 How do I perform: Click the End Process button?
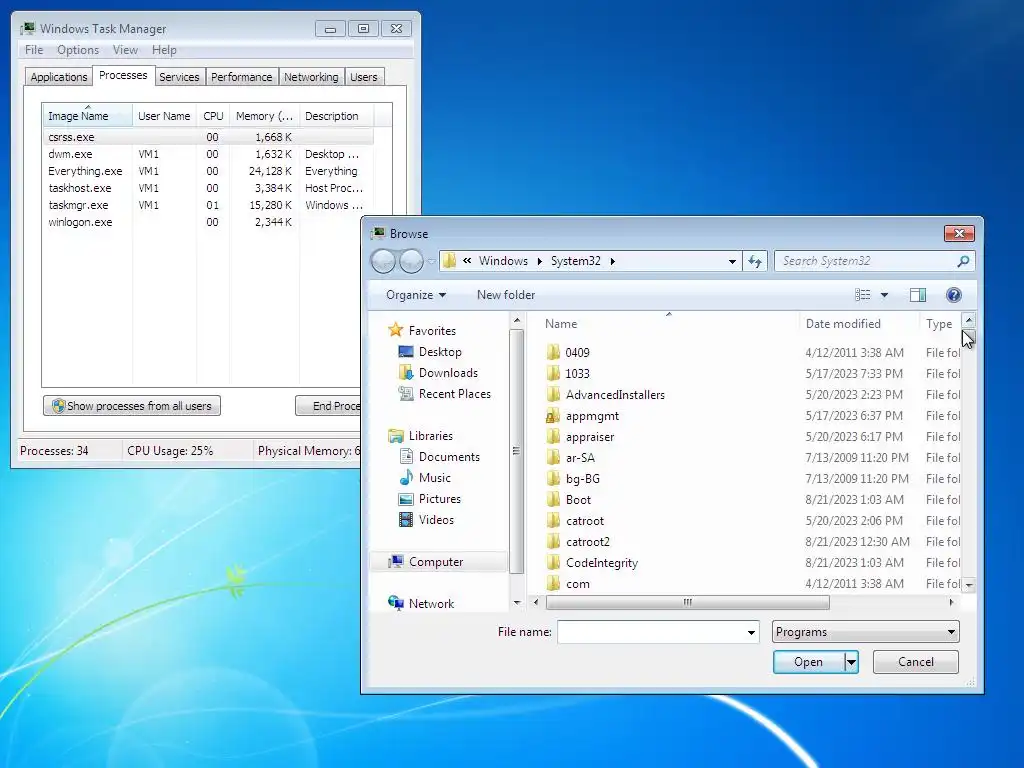coord(328,406)
